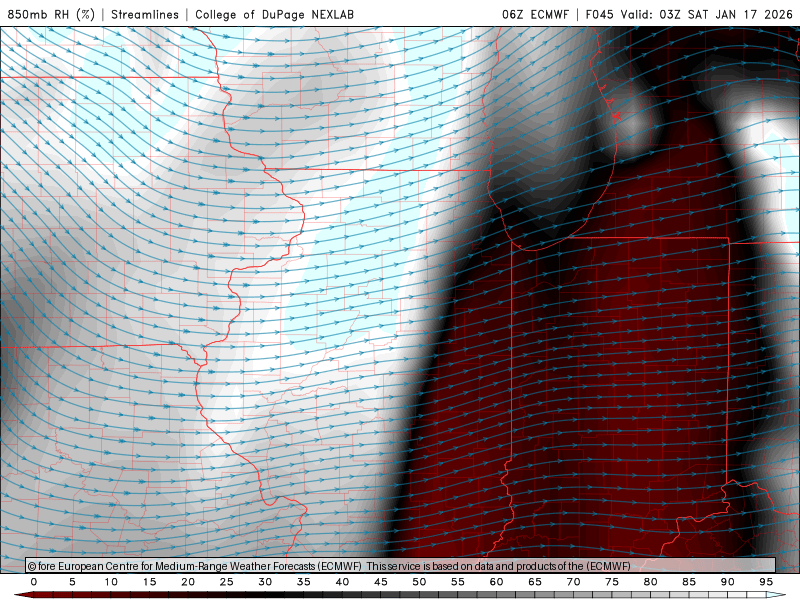Click the "850mb RH (%)" title text

[51, 14]
